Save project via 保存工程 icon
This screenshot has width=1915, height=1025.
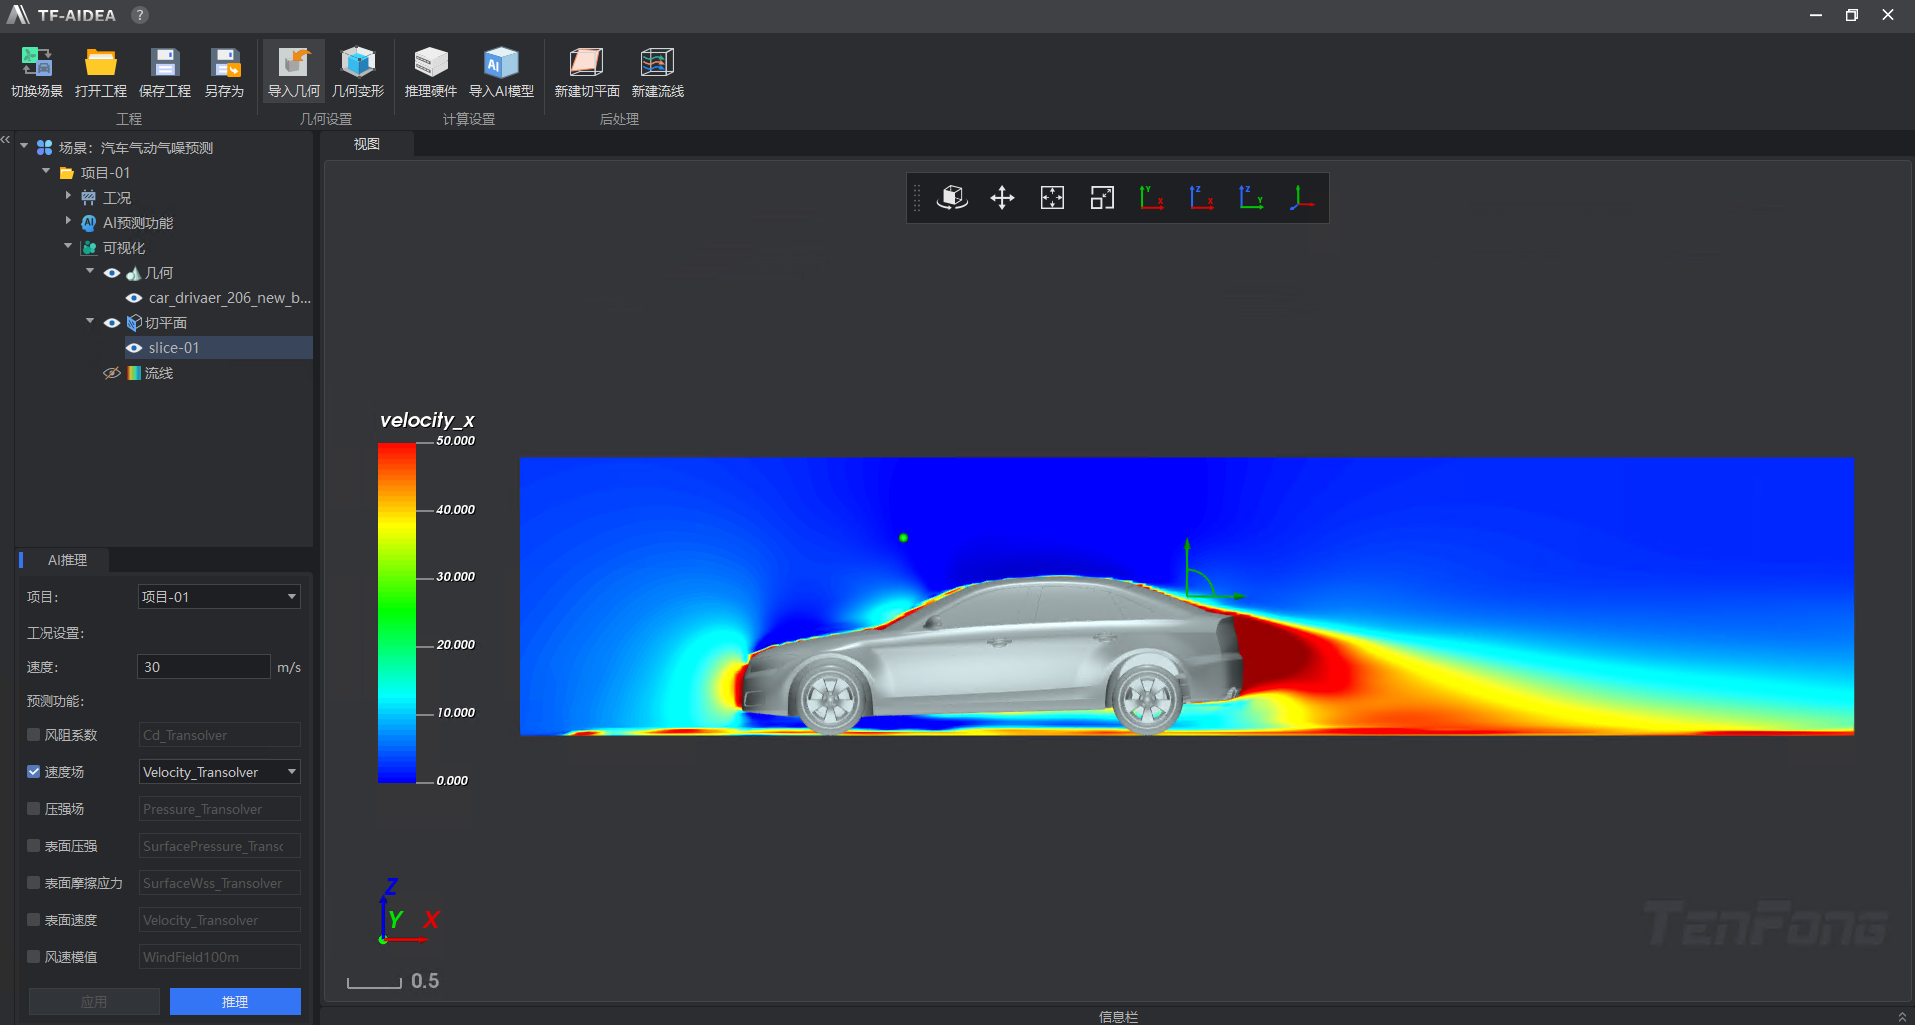pos(165,72)
